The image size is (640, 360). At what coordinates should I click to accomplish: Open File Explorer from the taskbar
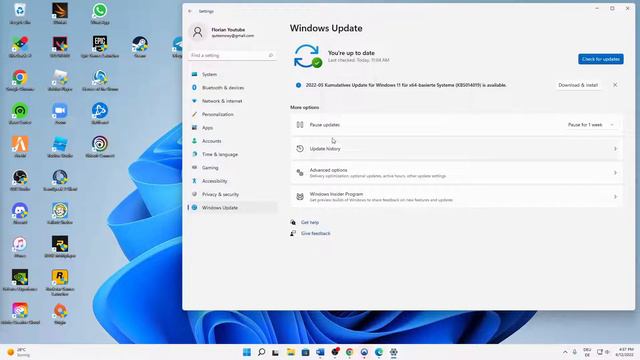pos(291,352)
